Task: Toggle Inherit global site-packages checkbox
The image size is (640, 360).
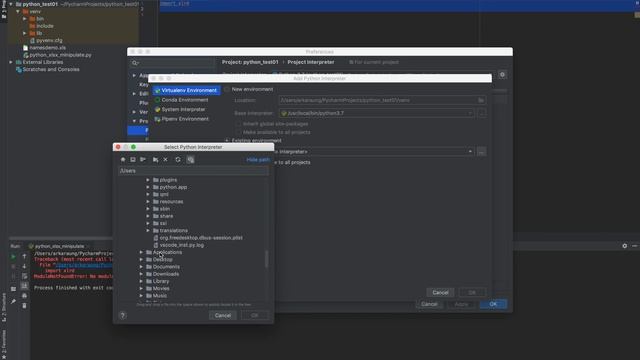Action: (x=238, y=124)
